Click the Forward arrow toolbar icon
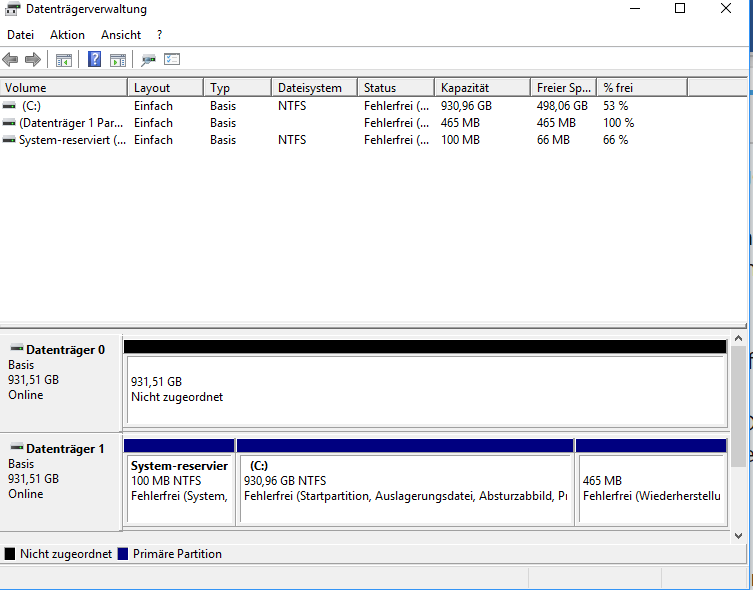The width and height of the screenshot is (756, 590). [x=33, y=60]
